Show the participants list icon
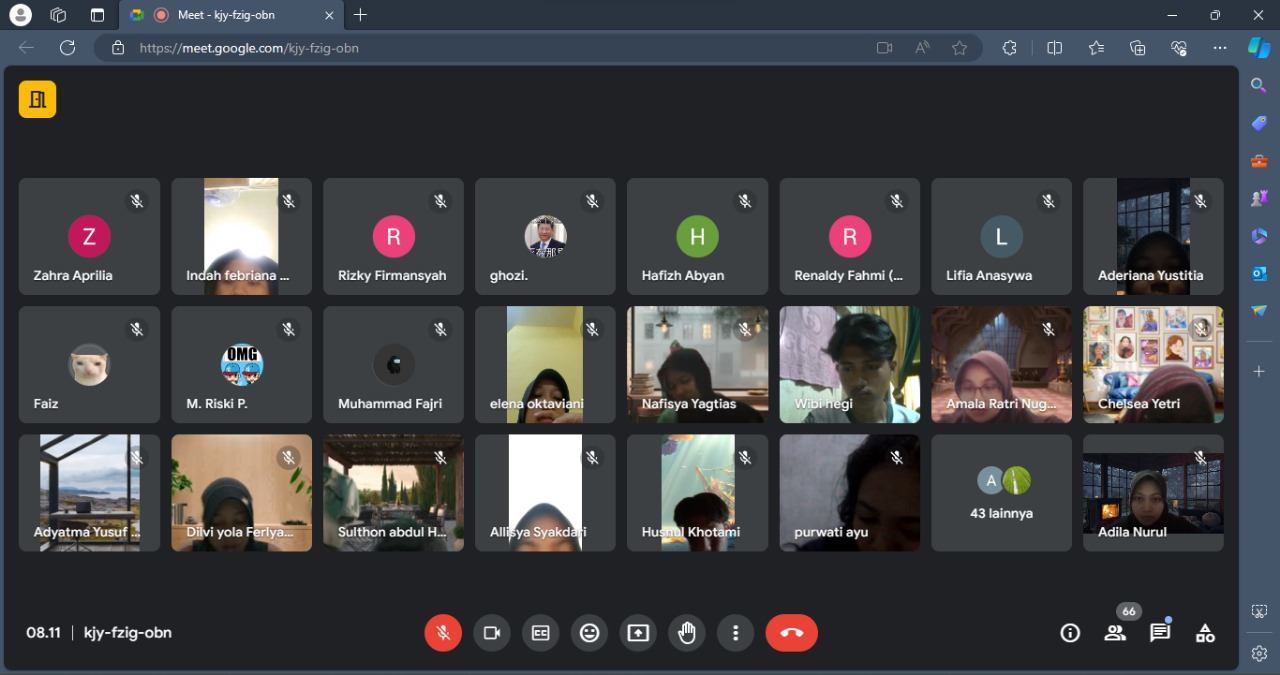The height and width of the screenshot is (675, 1280). click(1115, 633)
